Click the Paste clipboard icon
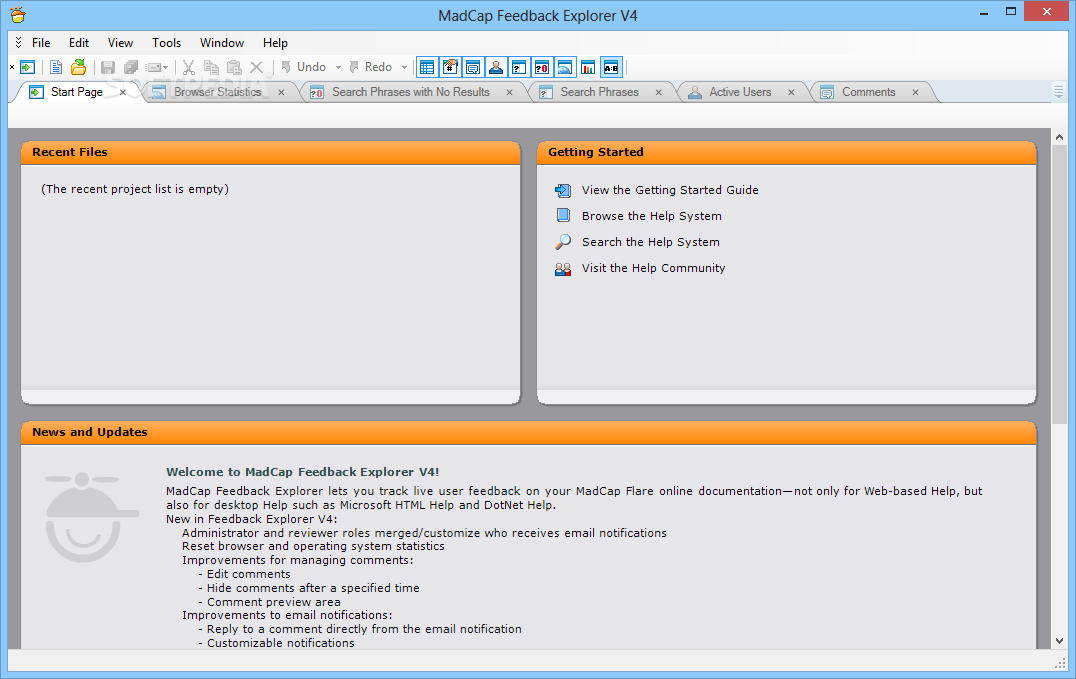This screenshot has width=1076, height=679. tap(234, 67)
